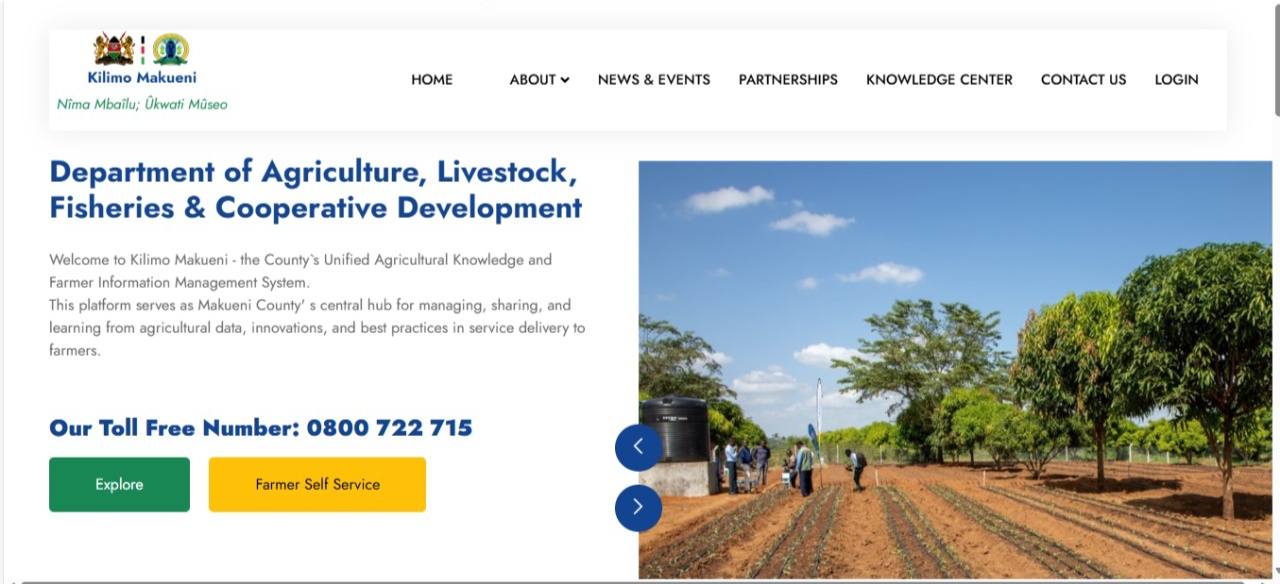Click the Kenya coat of arms logo

coord(113,49)
